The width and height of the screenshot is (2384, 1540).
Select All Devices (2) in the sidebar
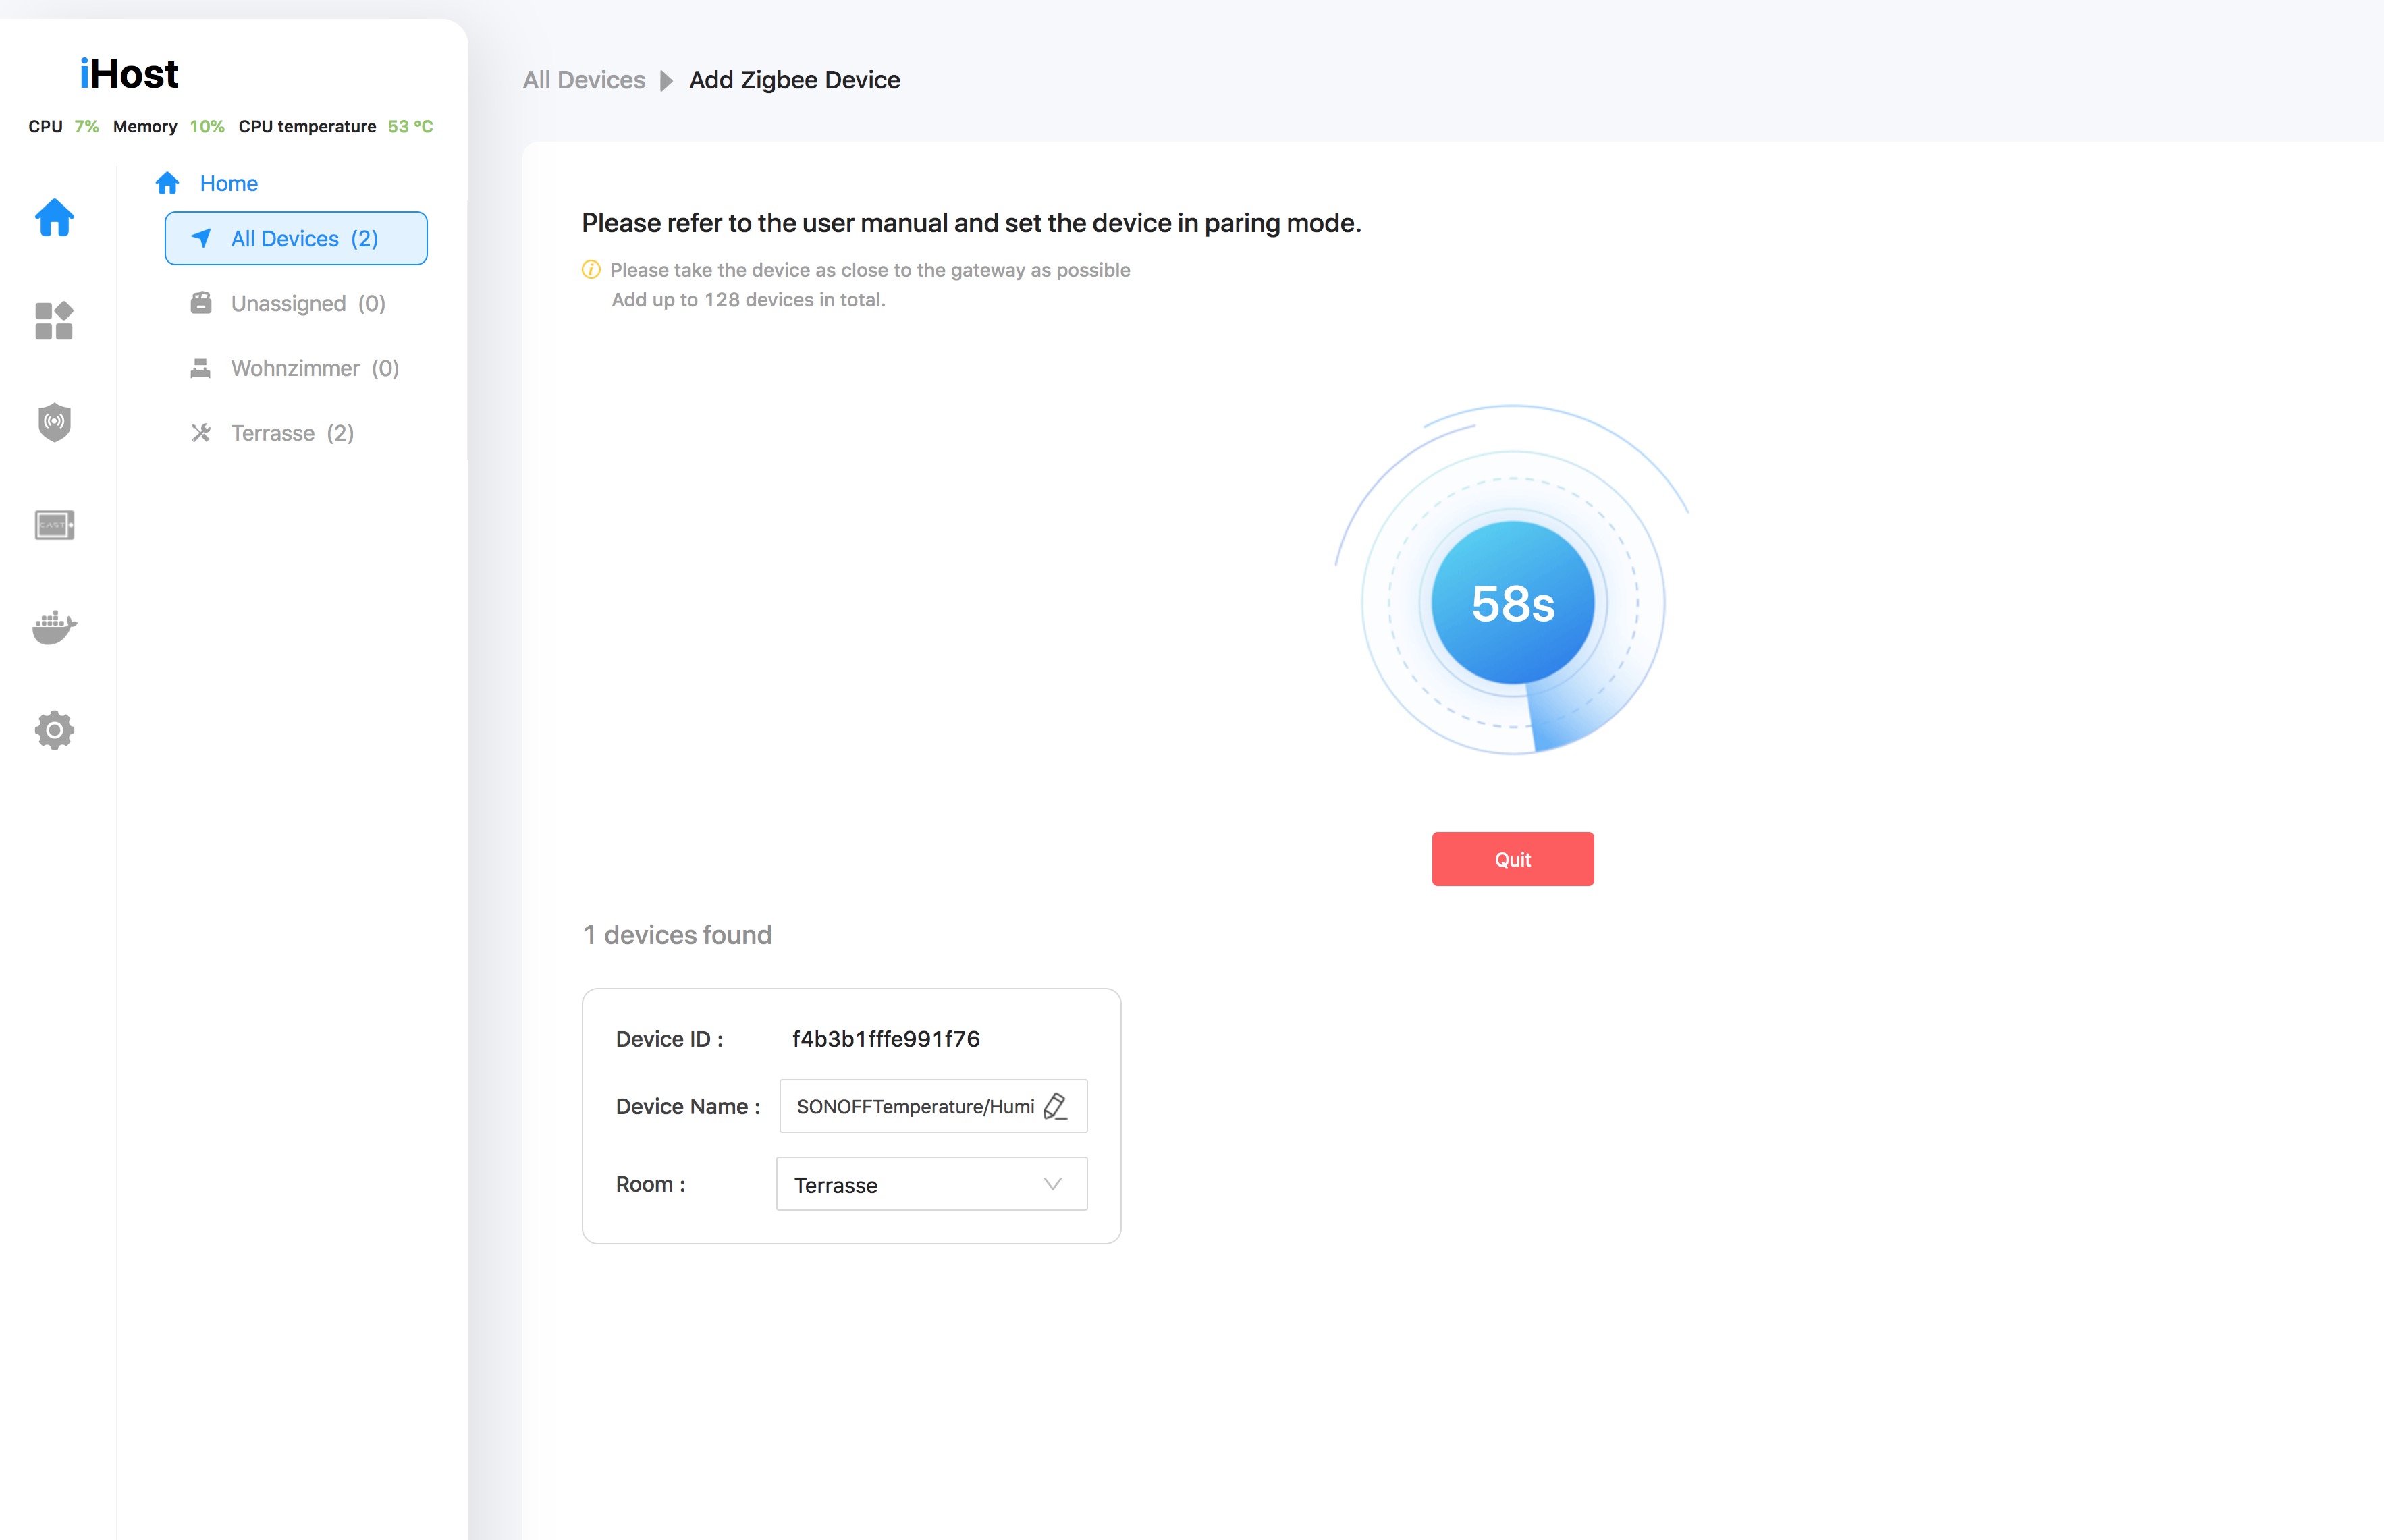(296, 238)
